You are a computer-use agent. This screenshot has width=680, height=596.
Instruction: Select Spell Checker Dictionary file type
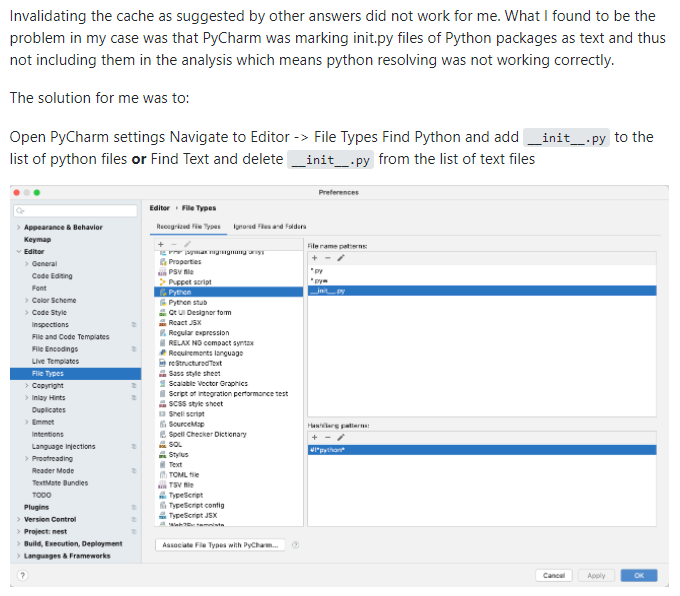pos(229,434)
